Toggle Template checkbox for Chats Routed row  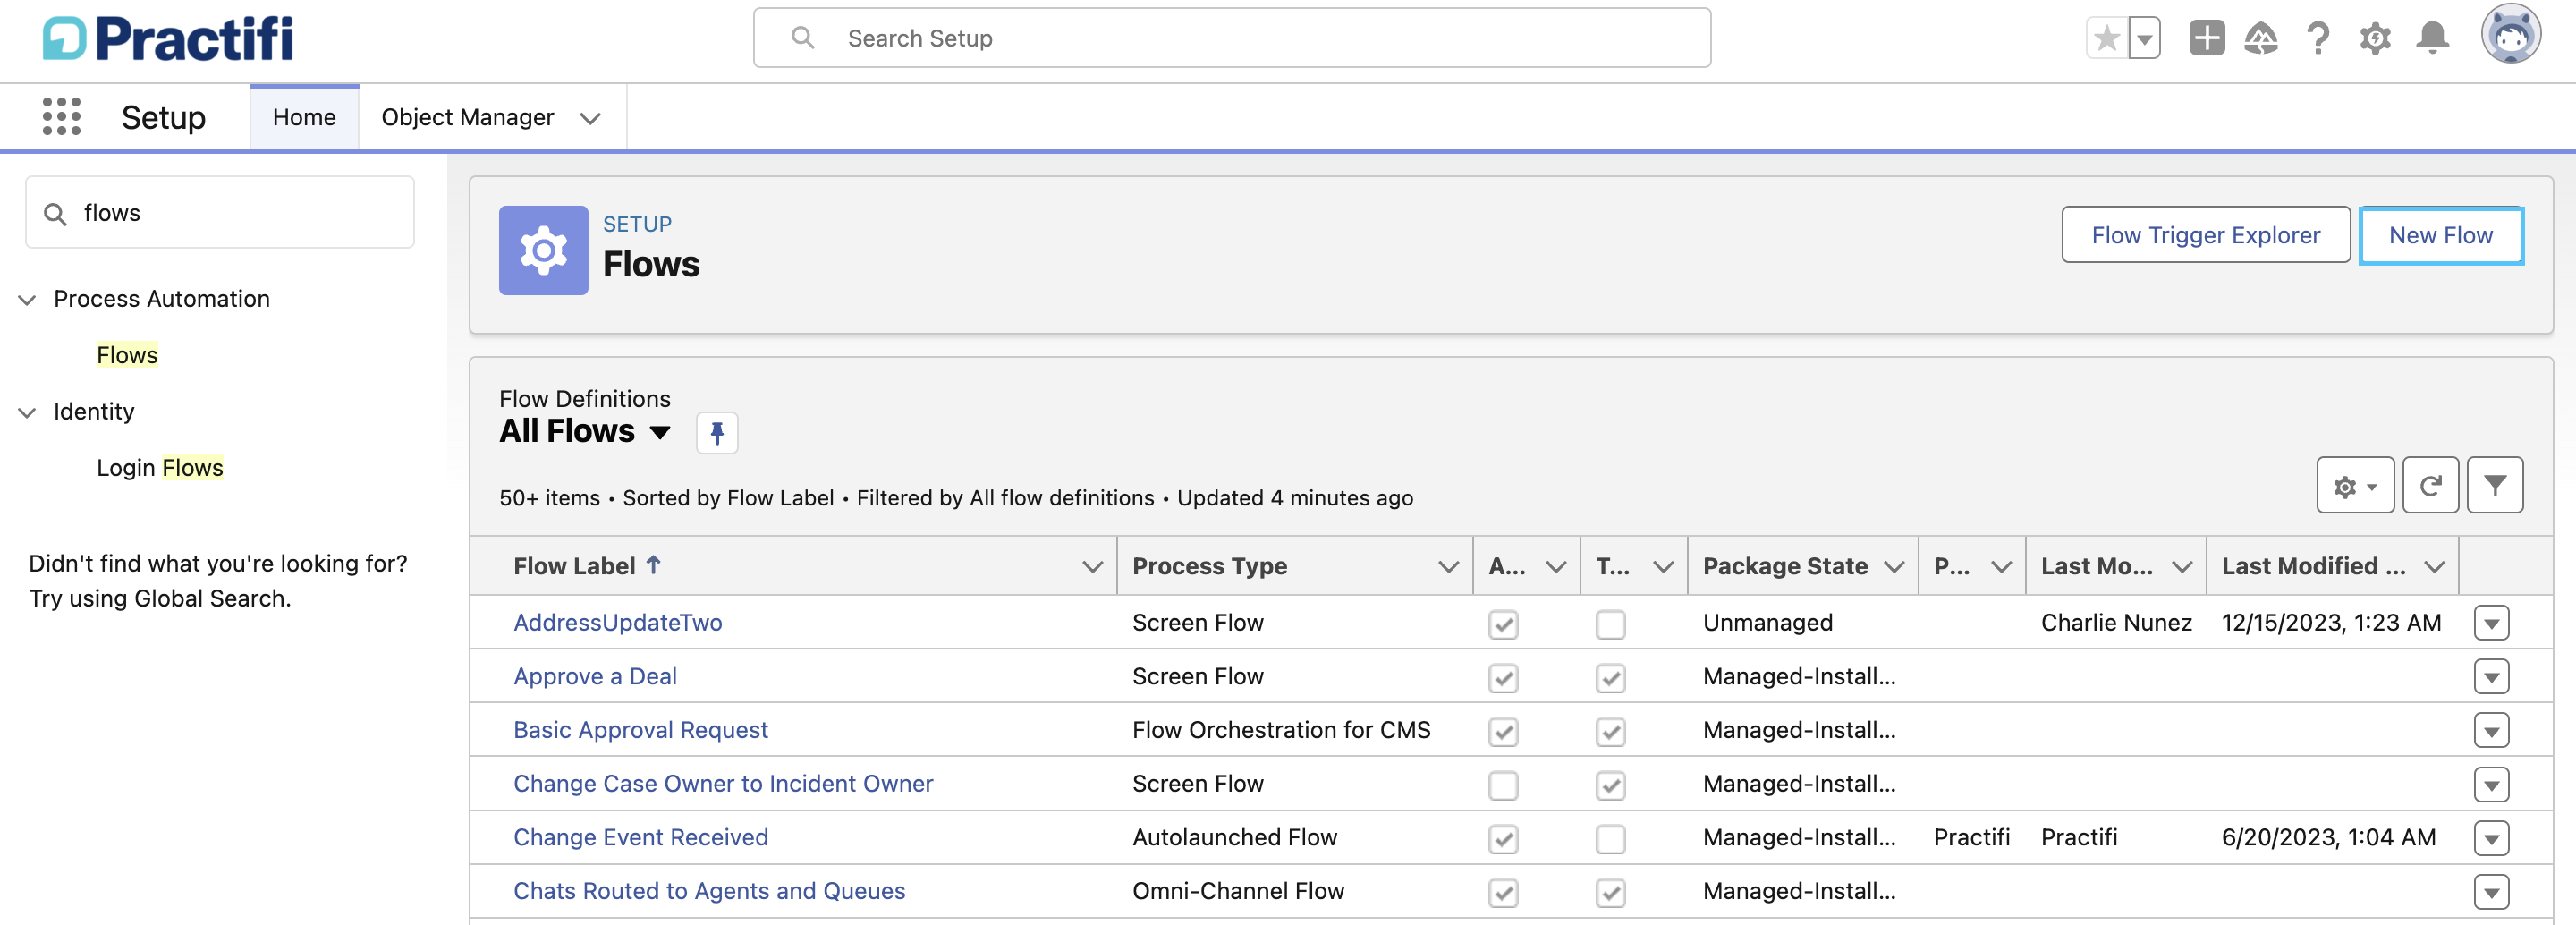(x=1610, y=893)
